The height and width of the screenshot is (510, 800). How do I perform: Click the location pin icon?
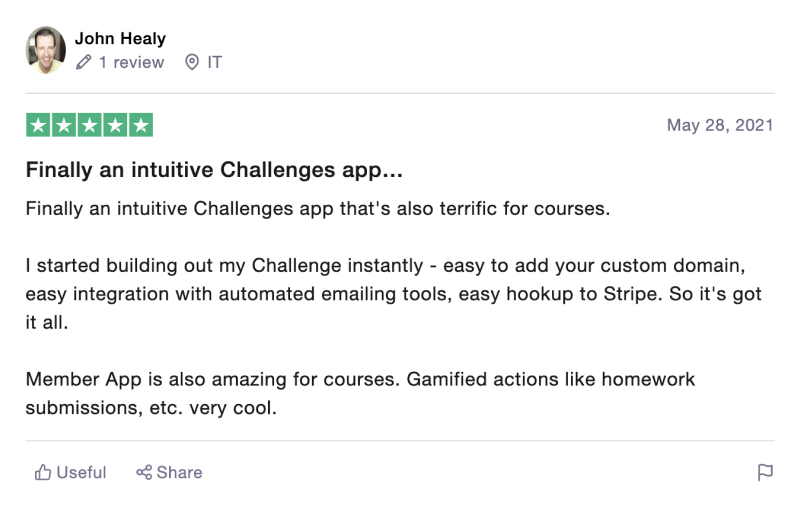pos(192,62)
